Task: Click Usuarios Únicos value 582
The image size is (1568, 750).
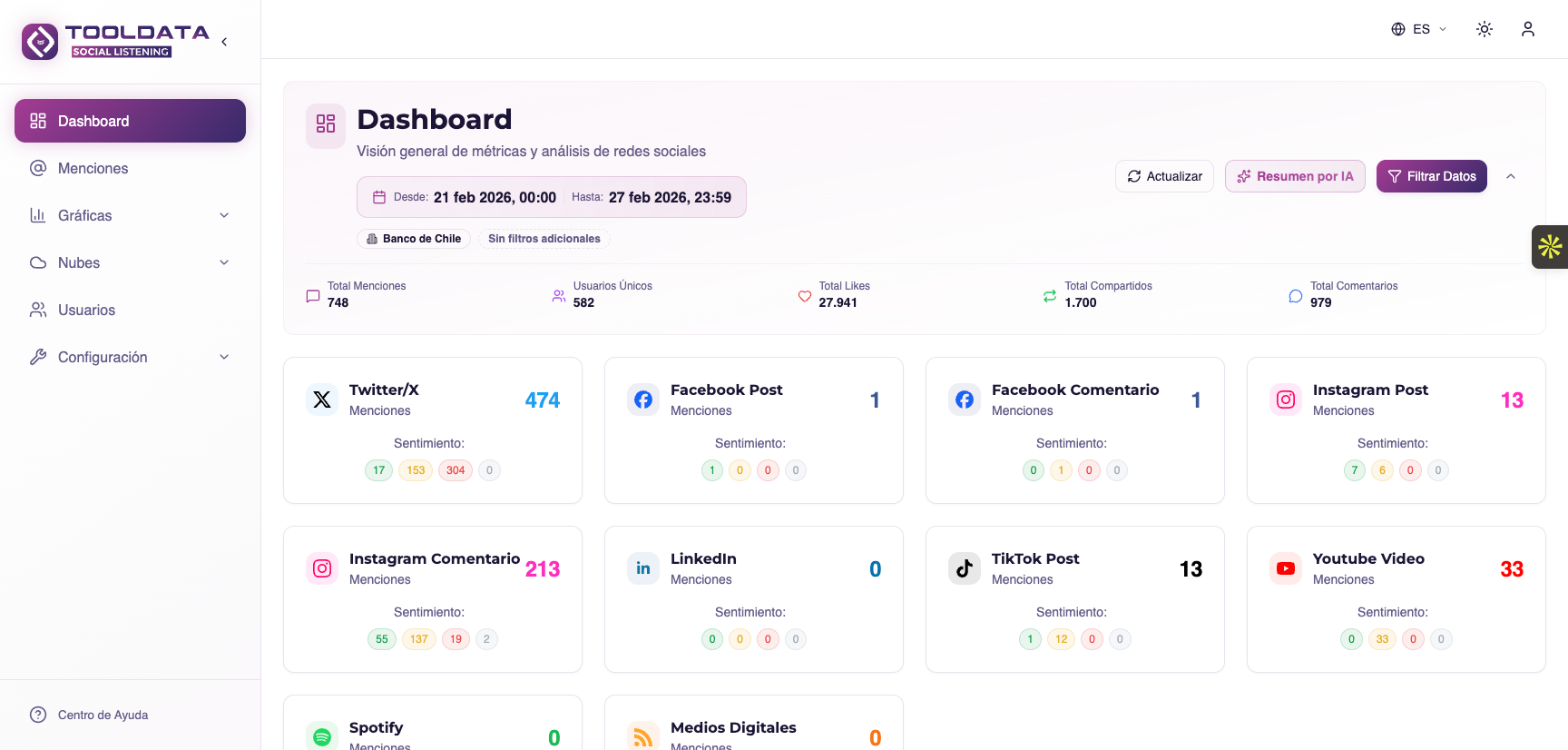Action: coord(584,303)
